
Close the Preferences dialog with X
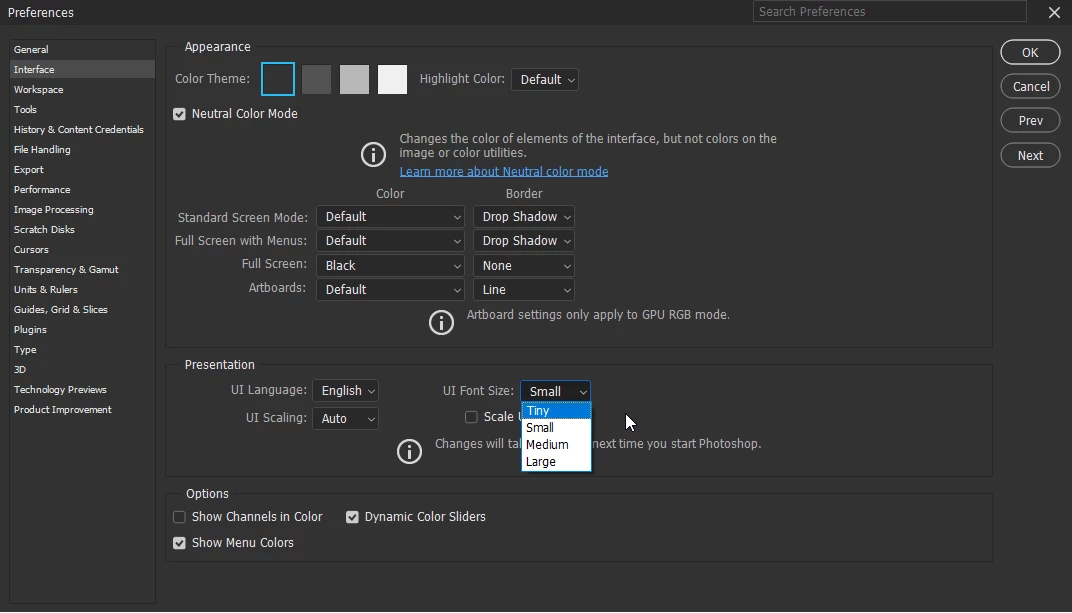tap(1054, 12)
